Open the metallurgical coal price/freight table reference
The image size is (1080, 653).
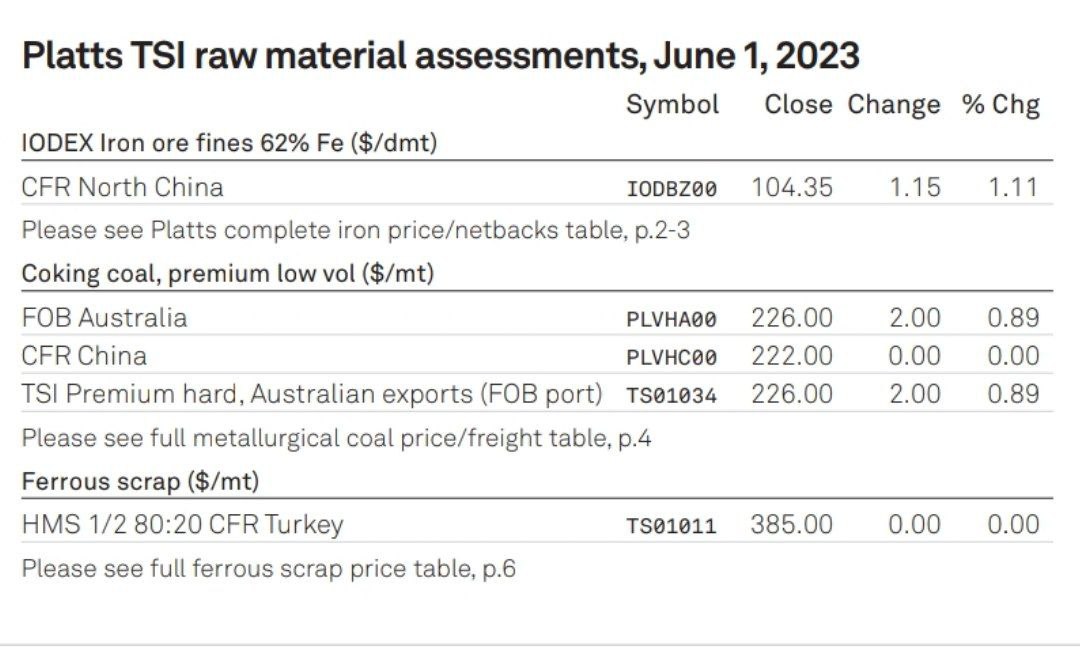tap(336, 438)
